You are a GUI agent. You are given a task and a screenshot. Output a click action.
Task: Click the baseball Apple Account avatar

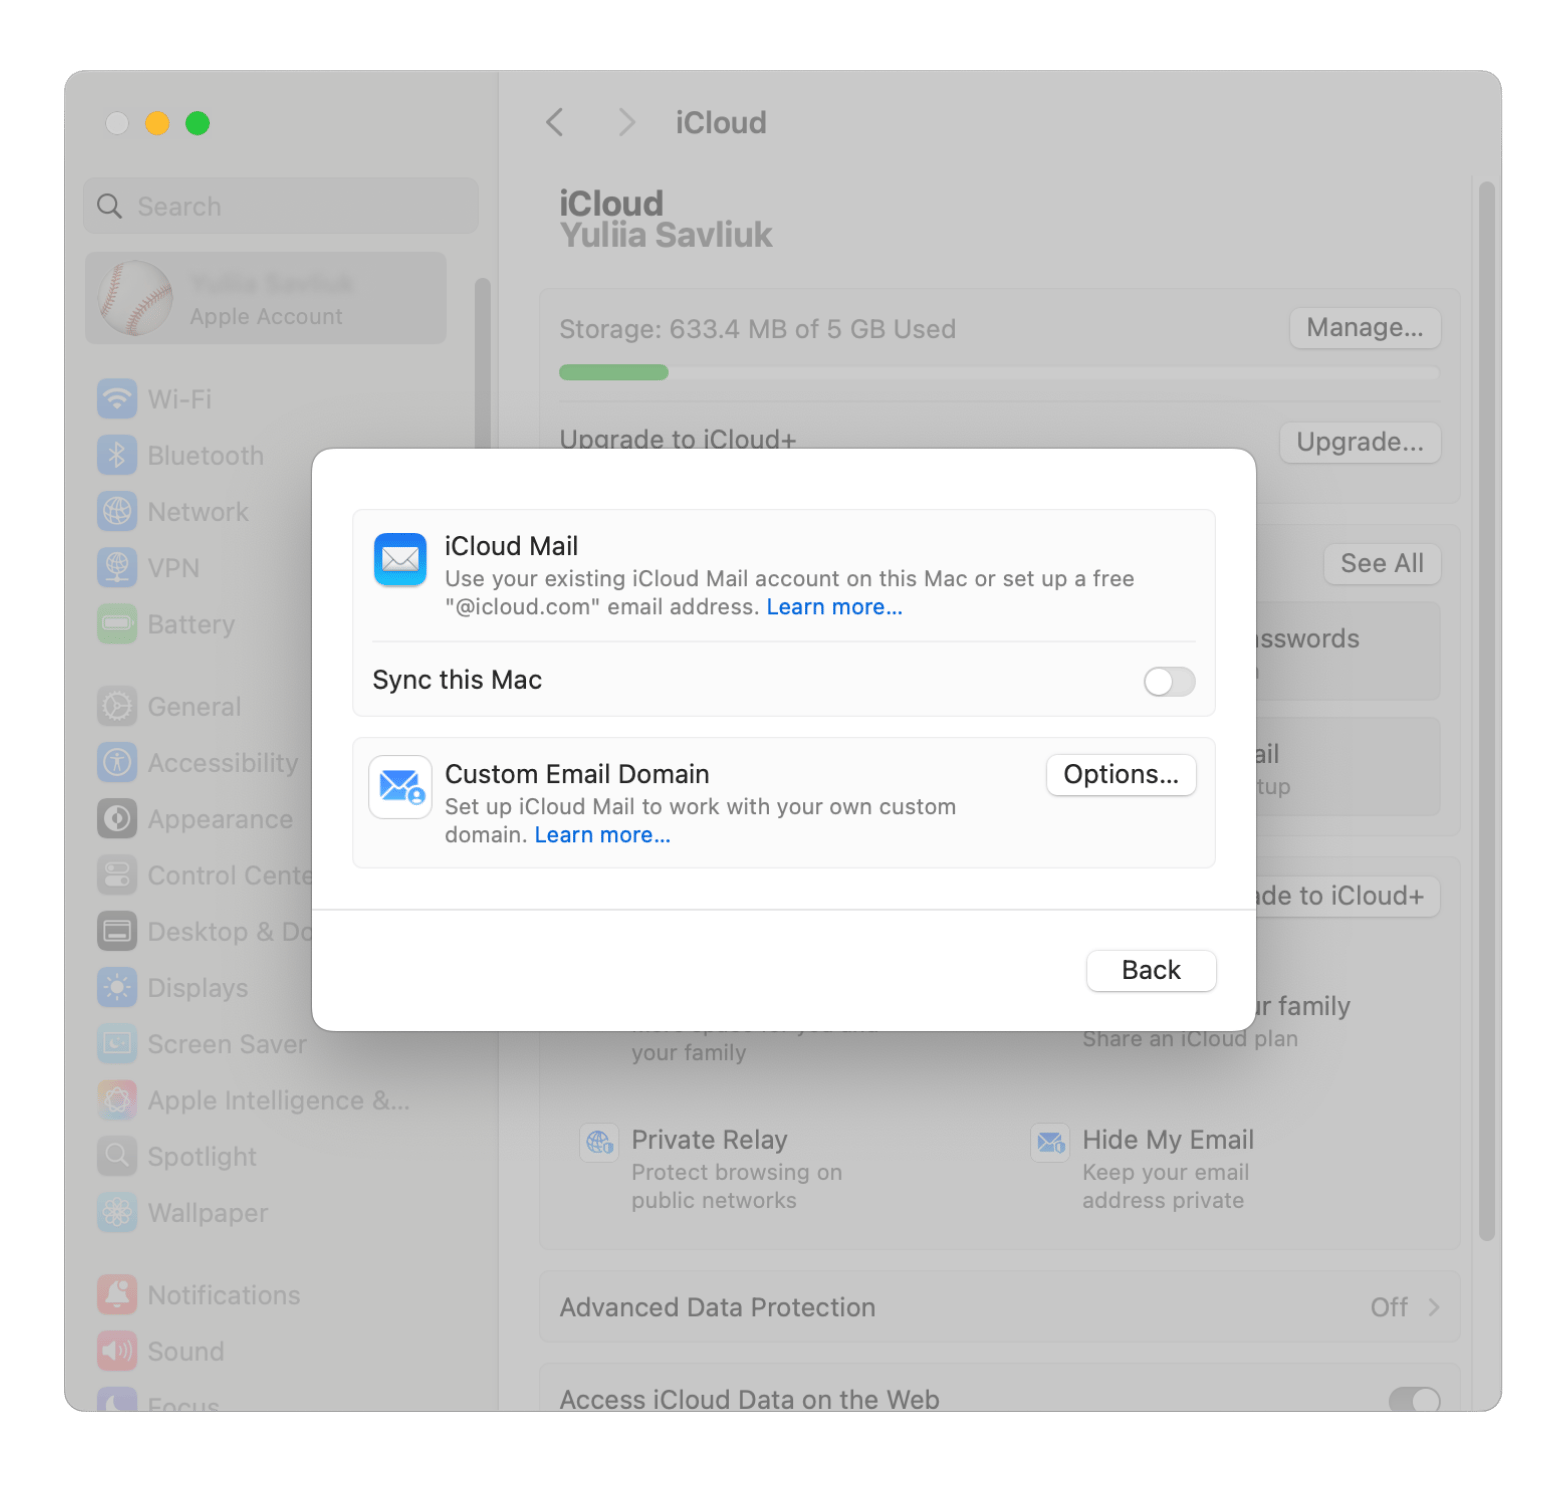(x=135, y=298)
